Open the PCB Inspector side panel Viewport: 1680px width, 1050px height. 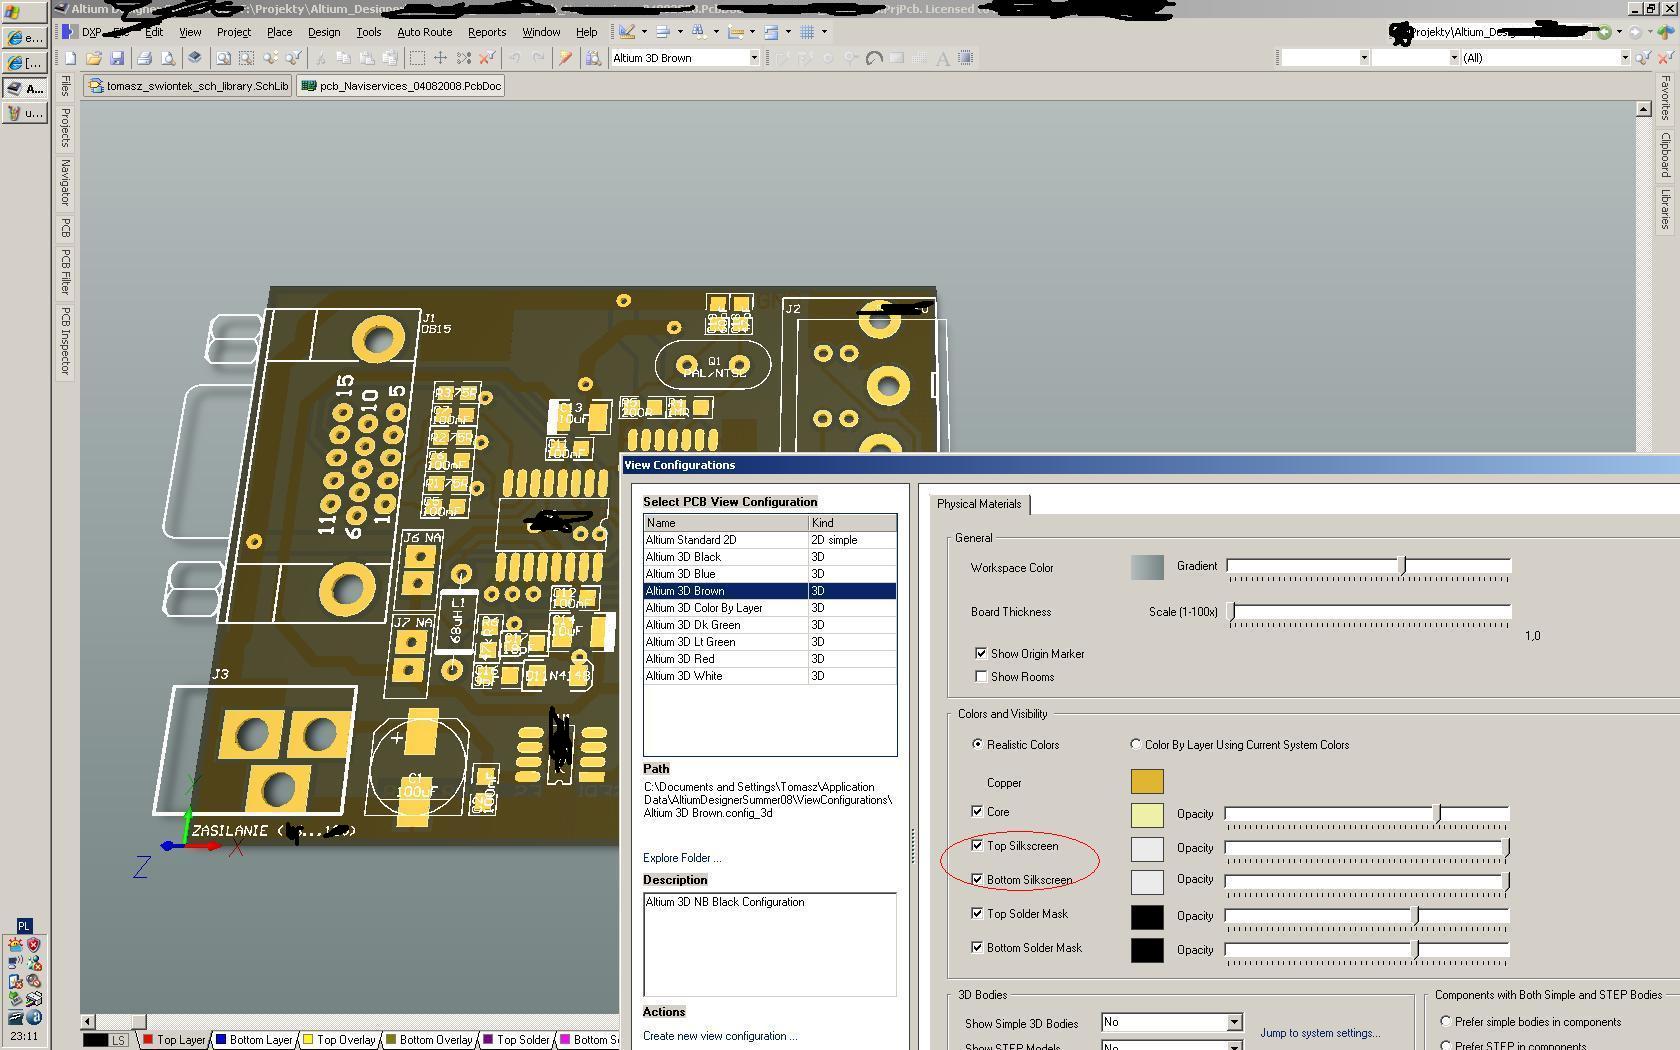tap(65, 341)
